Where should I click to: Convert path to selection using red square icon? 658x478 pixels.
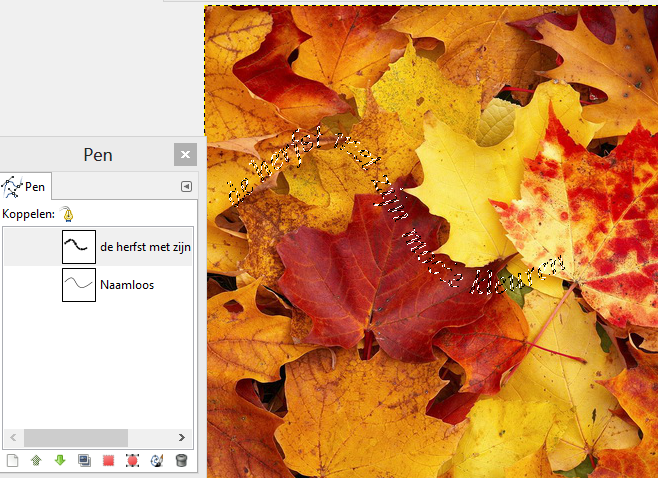click(x=109, y=461)
